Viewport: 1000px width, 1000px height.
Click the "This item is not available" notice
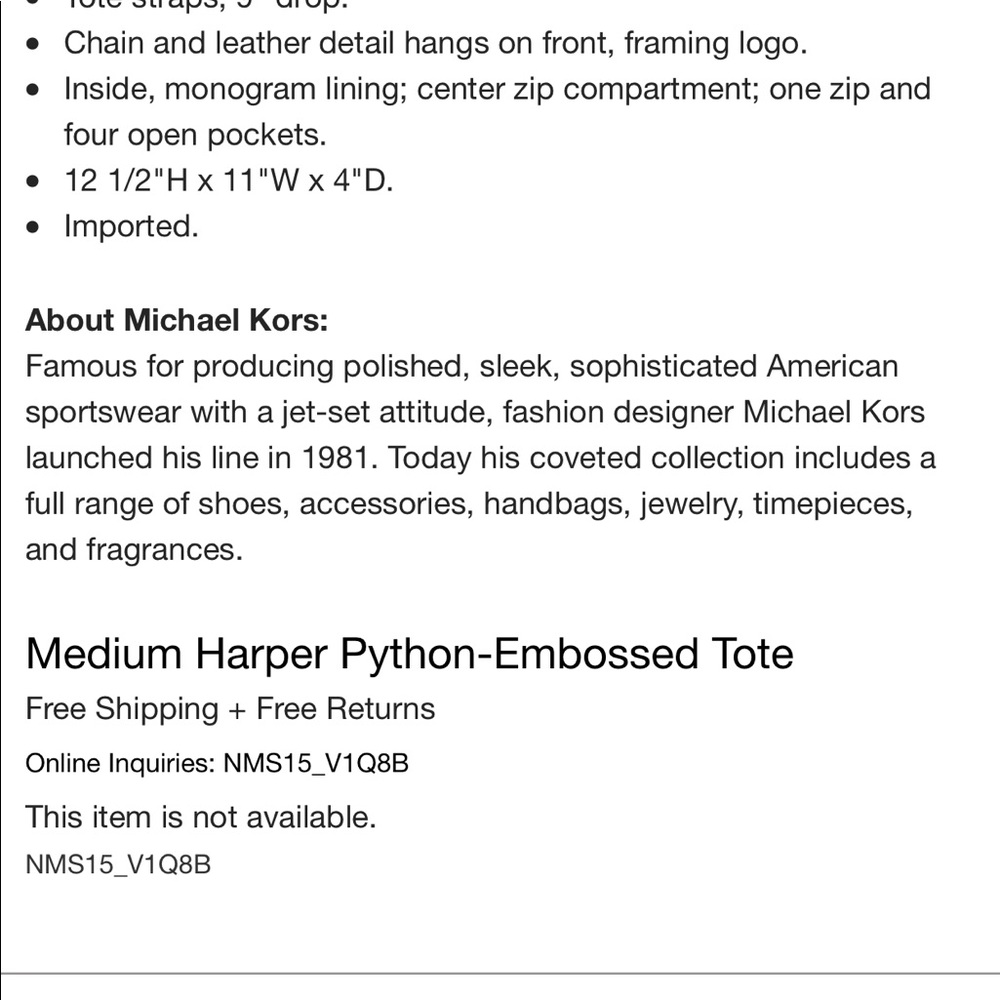tap(200, 817)
